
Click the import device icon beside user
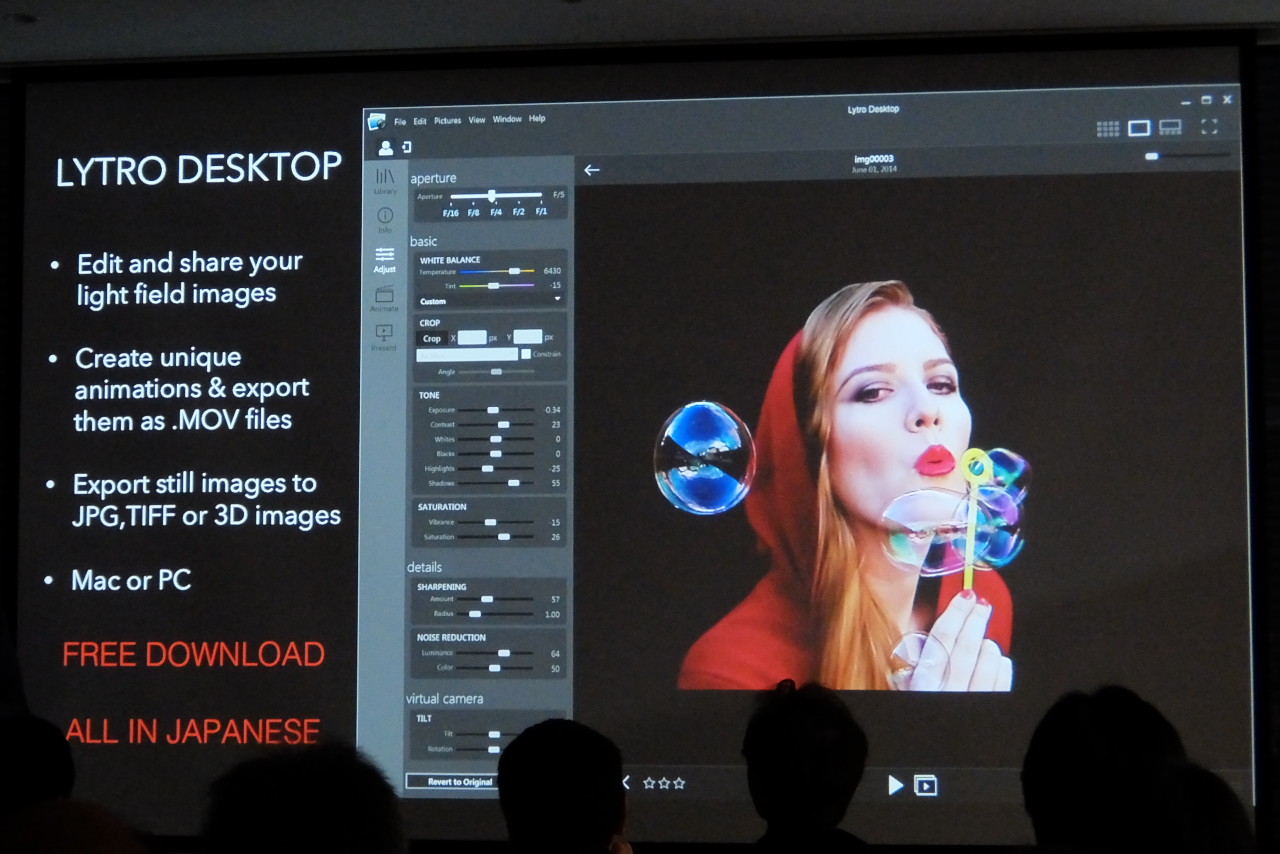click(406, 147)
